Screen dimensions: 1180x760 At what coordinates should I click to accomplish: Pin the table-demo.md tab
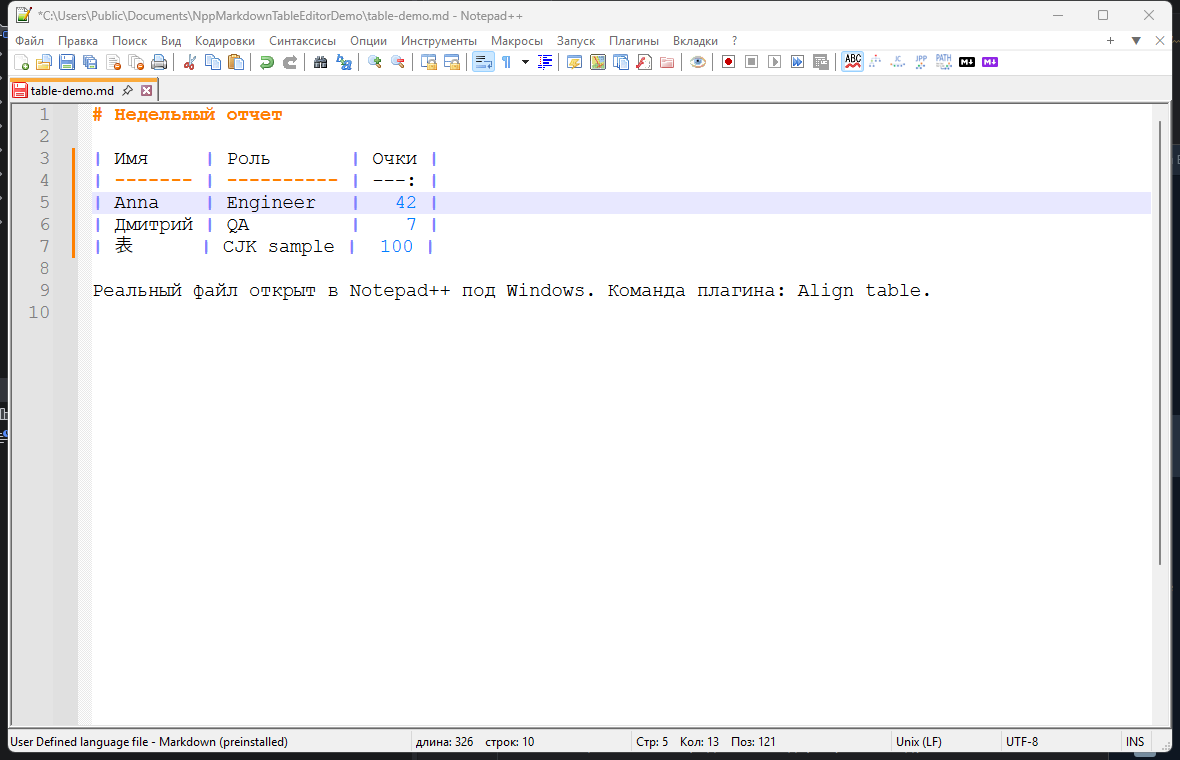pos(127,90)
